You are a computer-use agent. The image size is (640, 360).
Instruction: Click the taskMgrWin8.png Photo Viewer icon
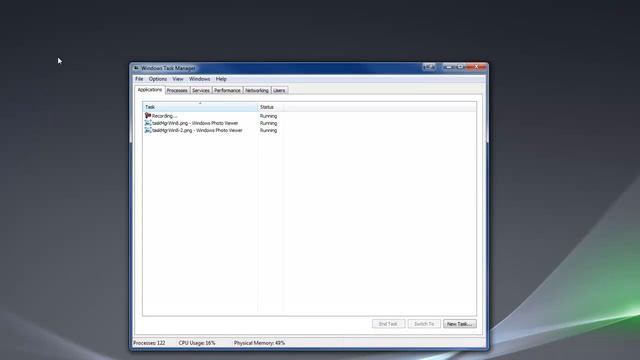coord(148,123)
